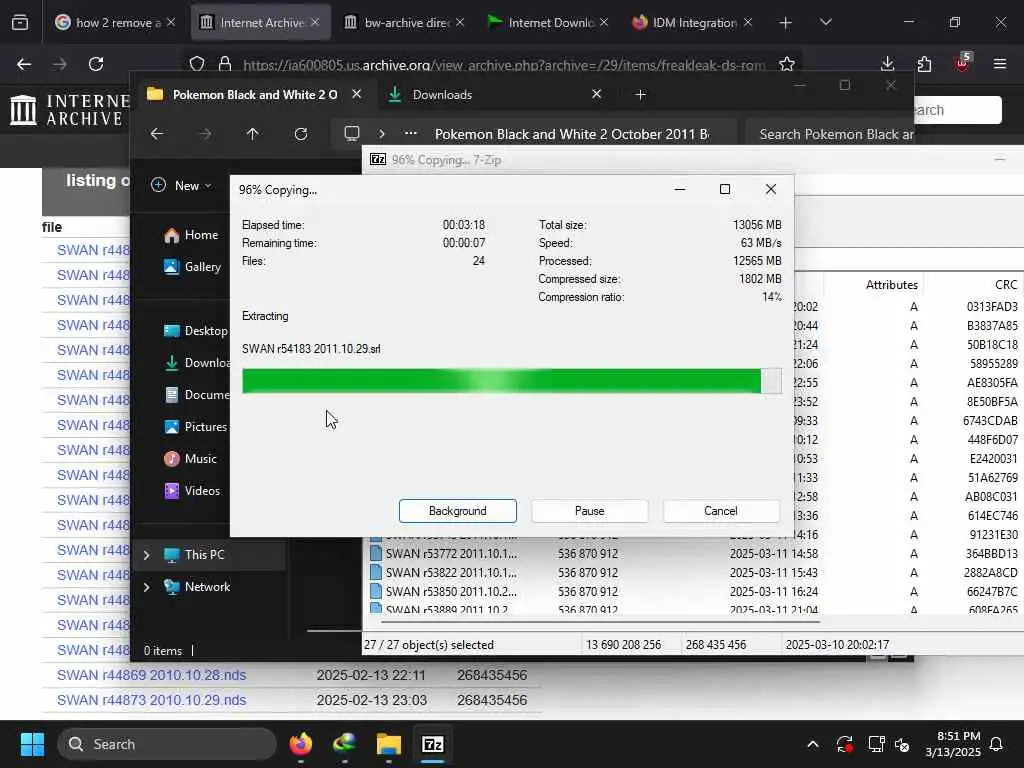Open the Firefox tab list button

(20, 23)
